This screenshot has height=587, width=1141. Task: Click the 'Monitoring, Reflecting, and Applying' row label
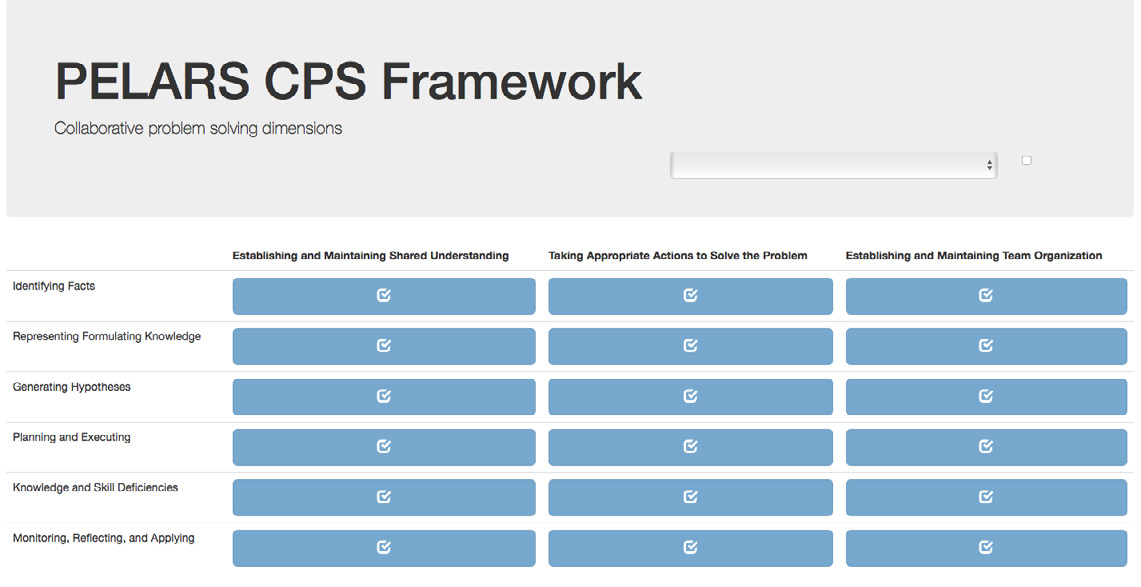(x=103, y=538)
